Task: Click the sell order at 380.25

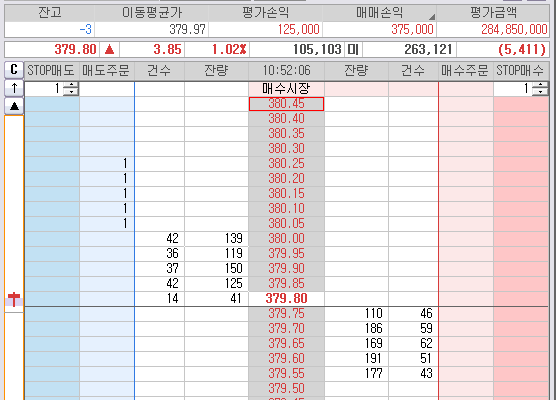Action: pos(107,164)
